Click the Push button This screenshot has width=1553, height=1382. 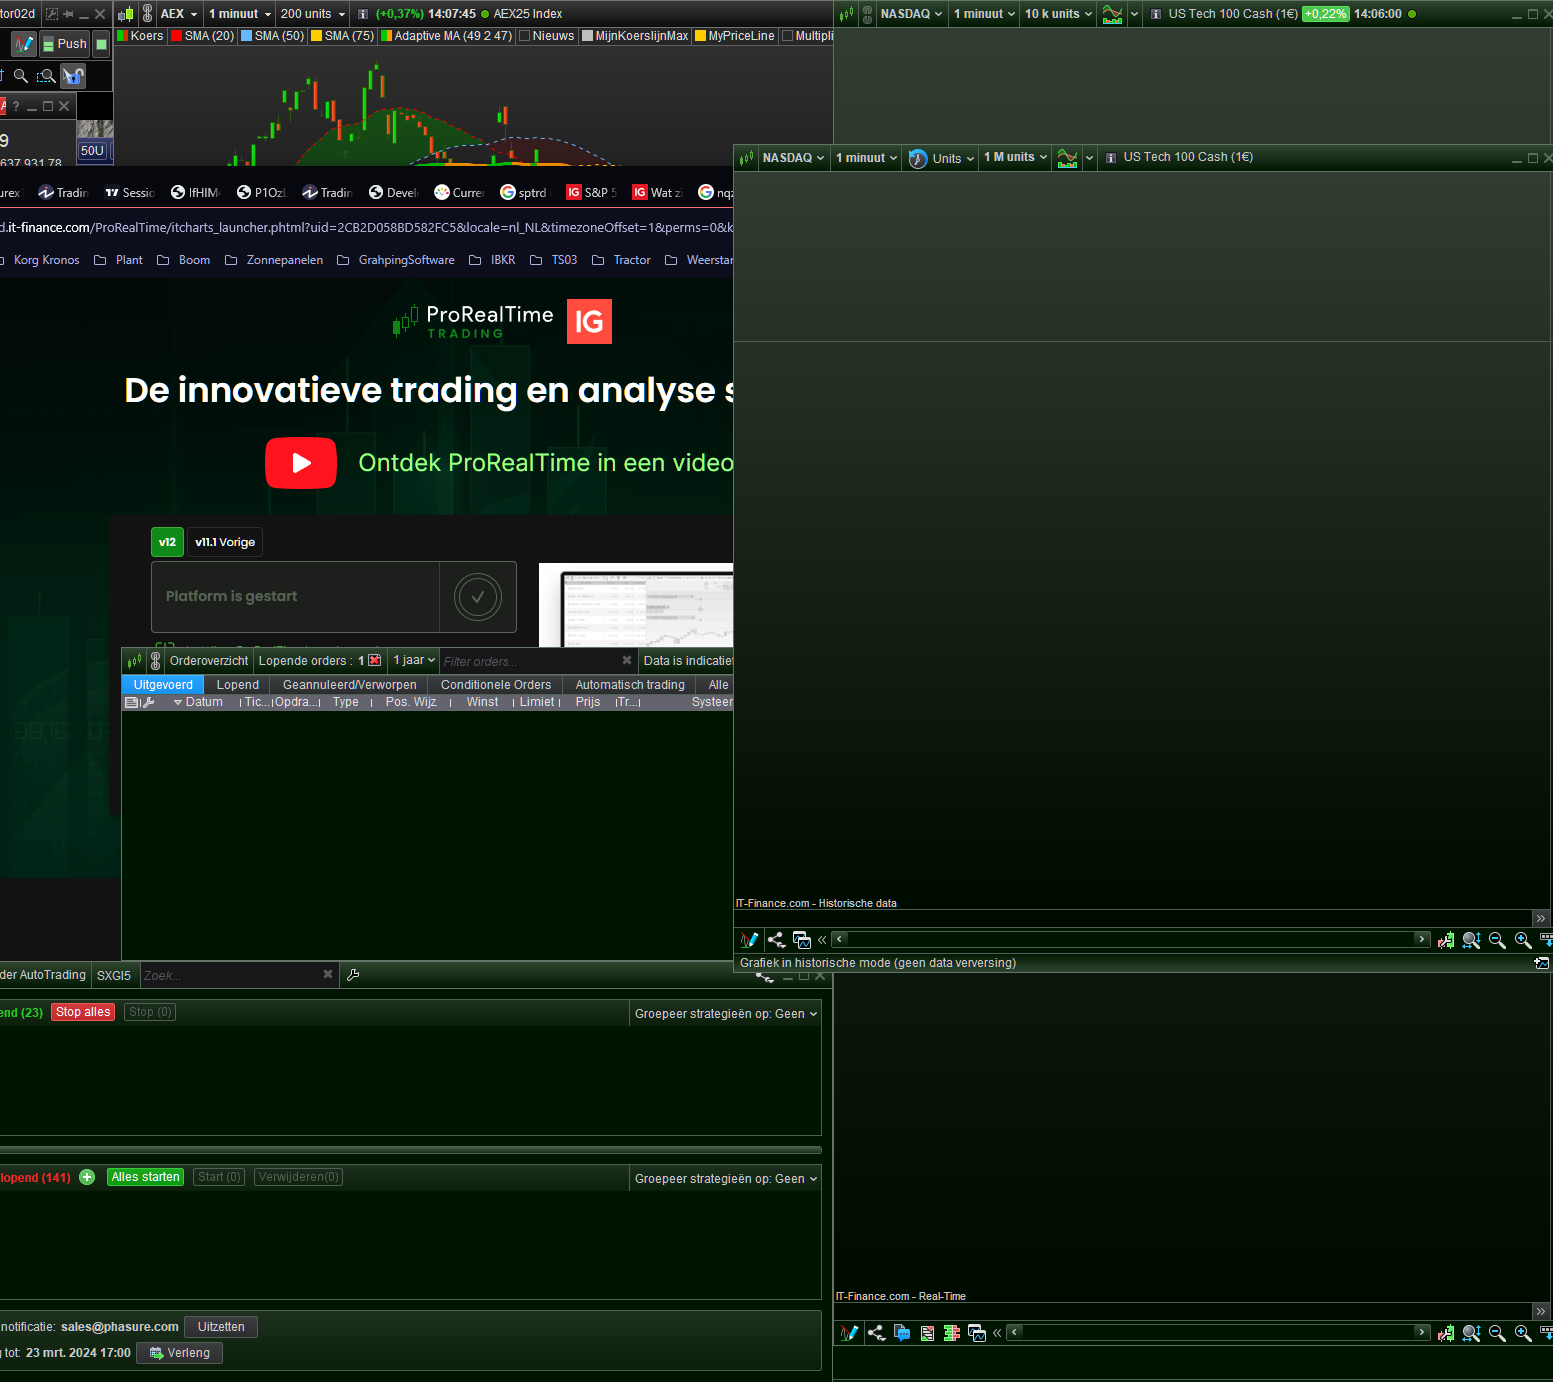click(65, 44)
